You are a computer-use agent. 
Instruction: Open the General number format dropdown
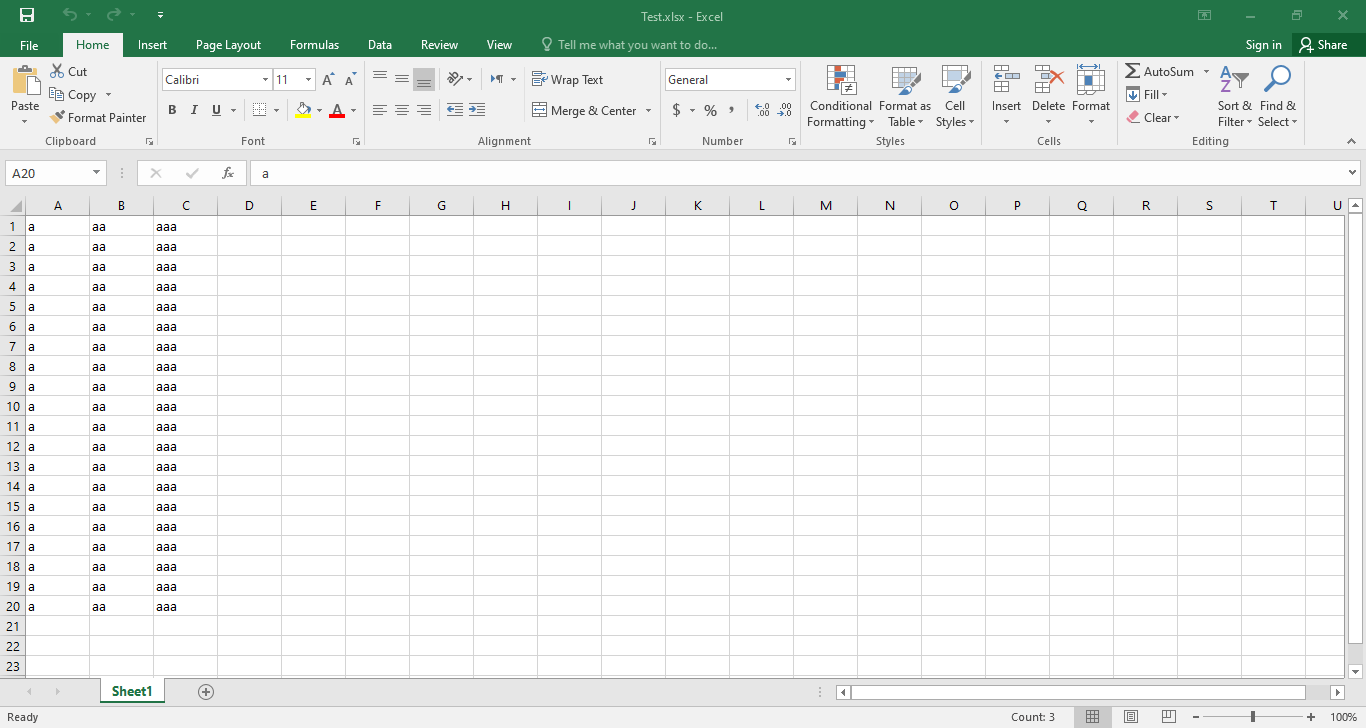(788, 80)
